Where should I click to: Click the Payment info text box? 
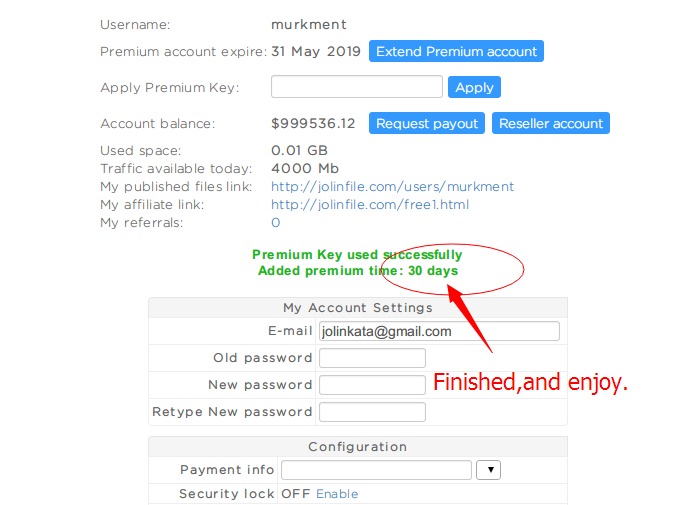point(376,470)
